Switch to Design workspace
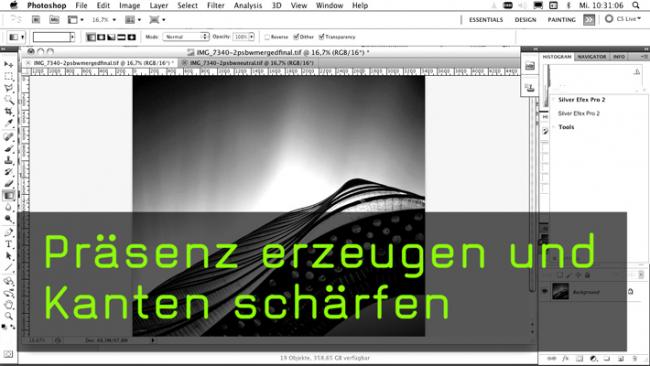 [x=525, y=19]
